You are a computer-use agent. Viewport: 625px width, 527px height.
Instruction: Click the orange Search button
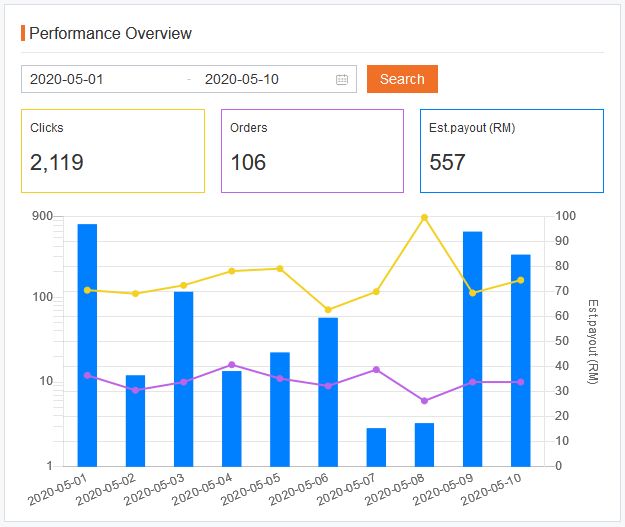[402, 79]
